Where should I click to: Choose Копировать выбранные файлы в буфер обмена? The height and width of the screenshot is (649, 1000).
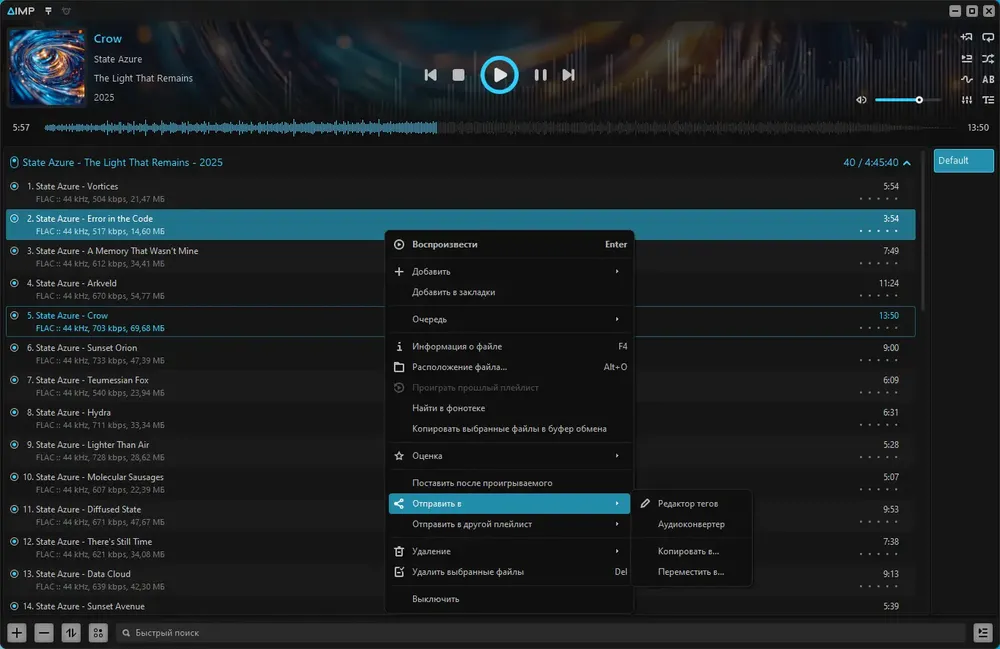coord(510,429)
